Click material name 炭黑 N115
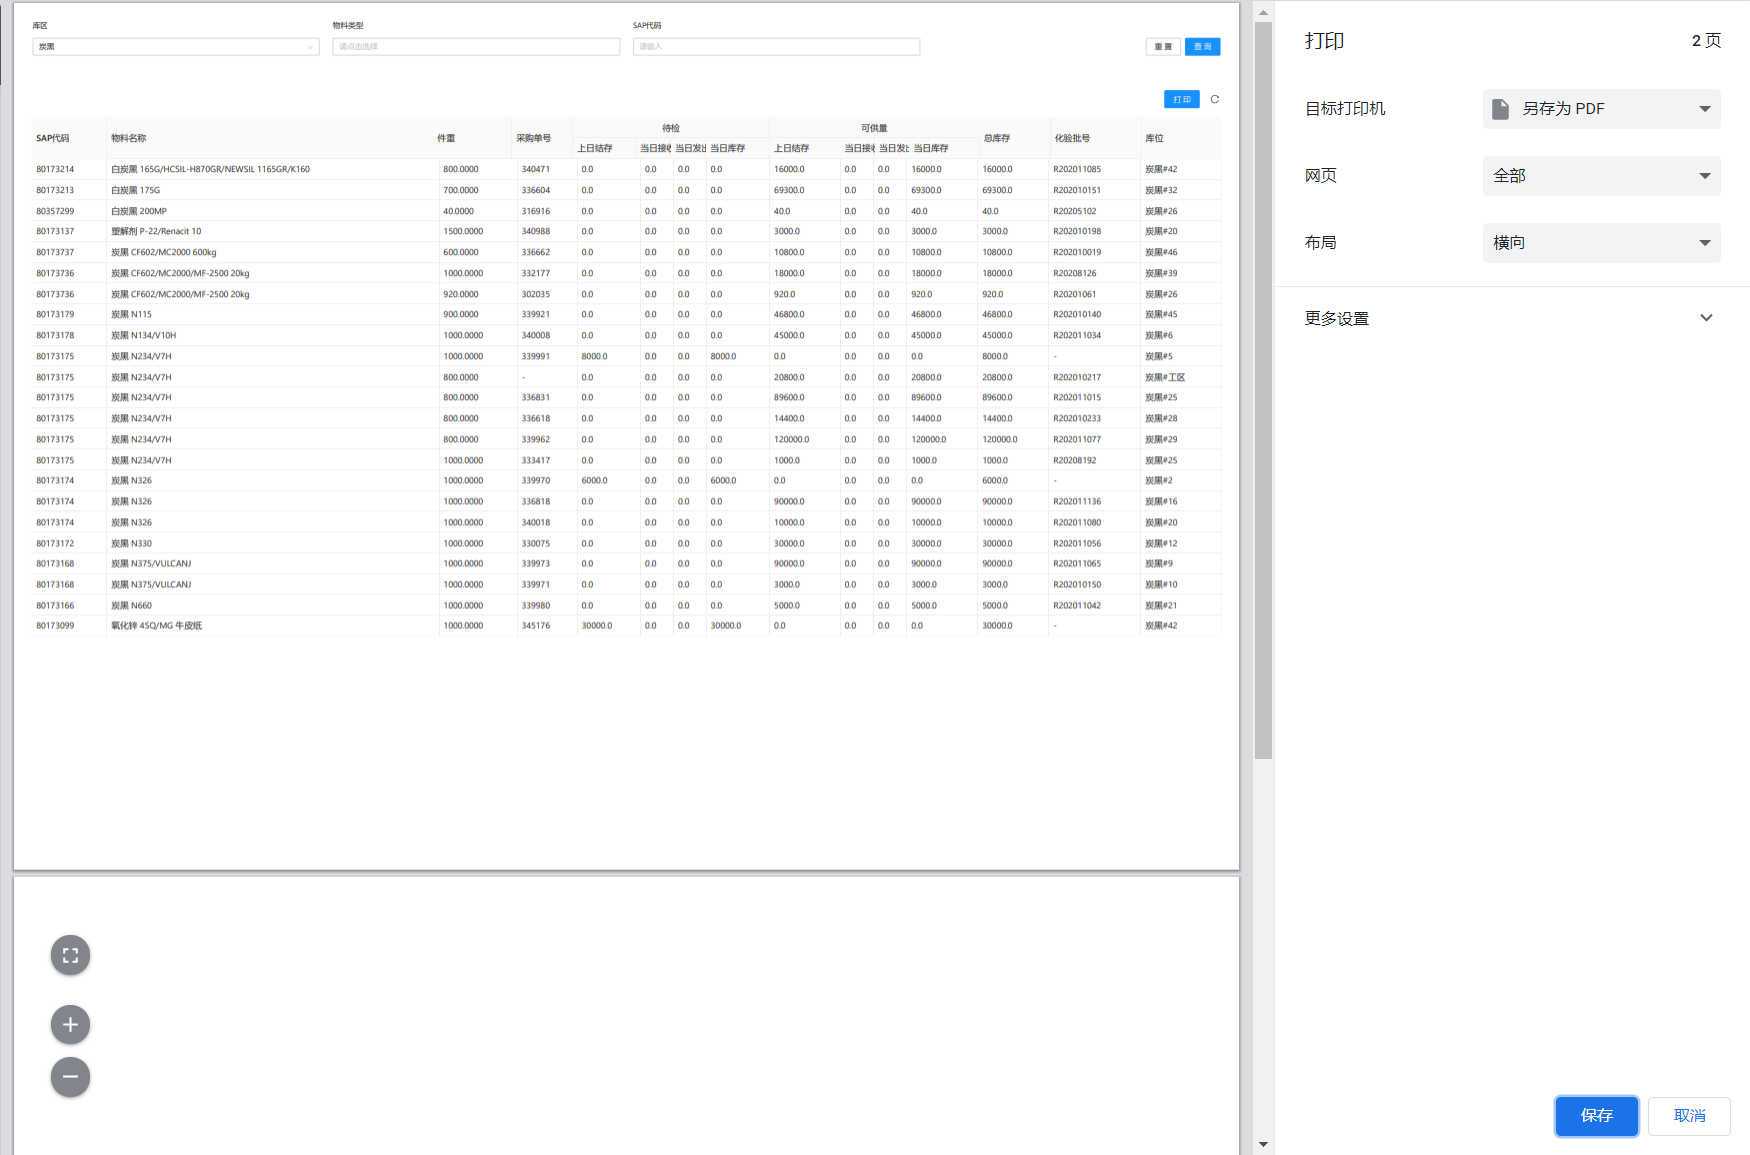 click(x=131, y=314)
